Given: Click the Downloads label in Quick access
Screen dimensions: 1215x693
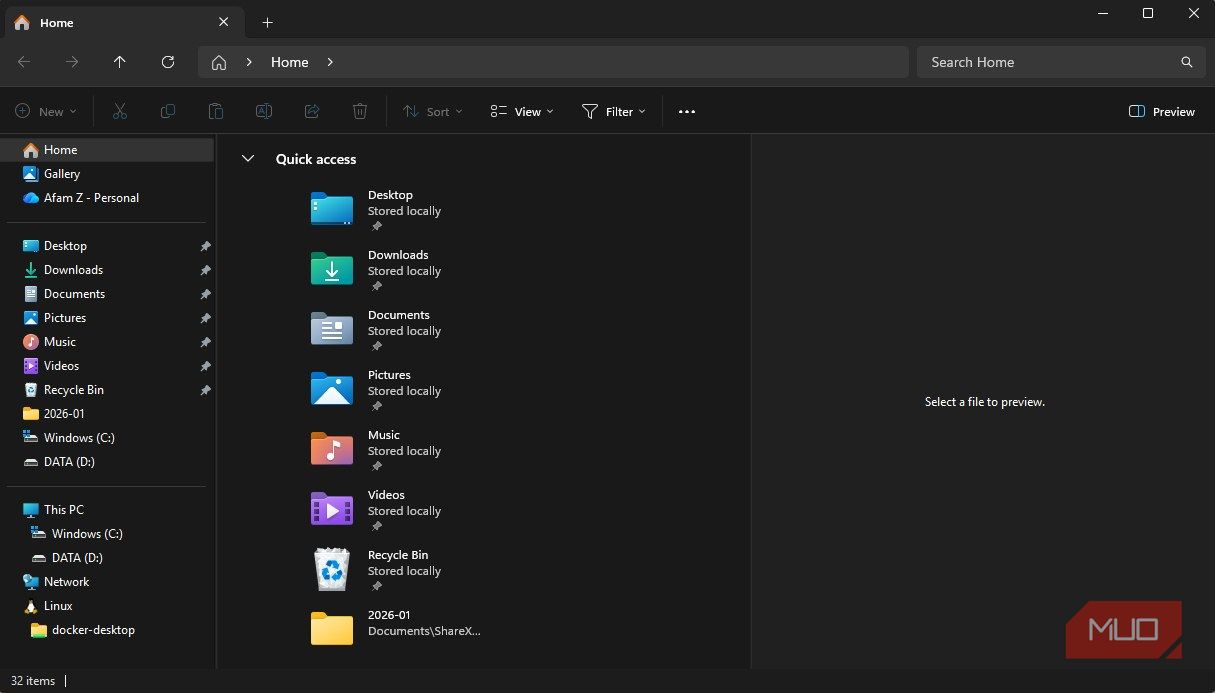Looking at the screenshot, I should [398, 255].
